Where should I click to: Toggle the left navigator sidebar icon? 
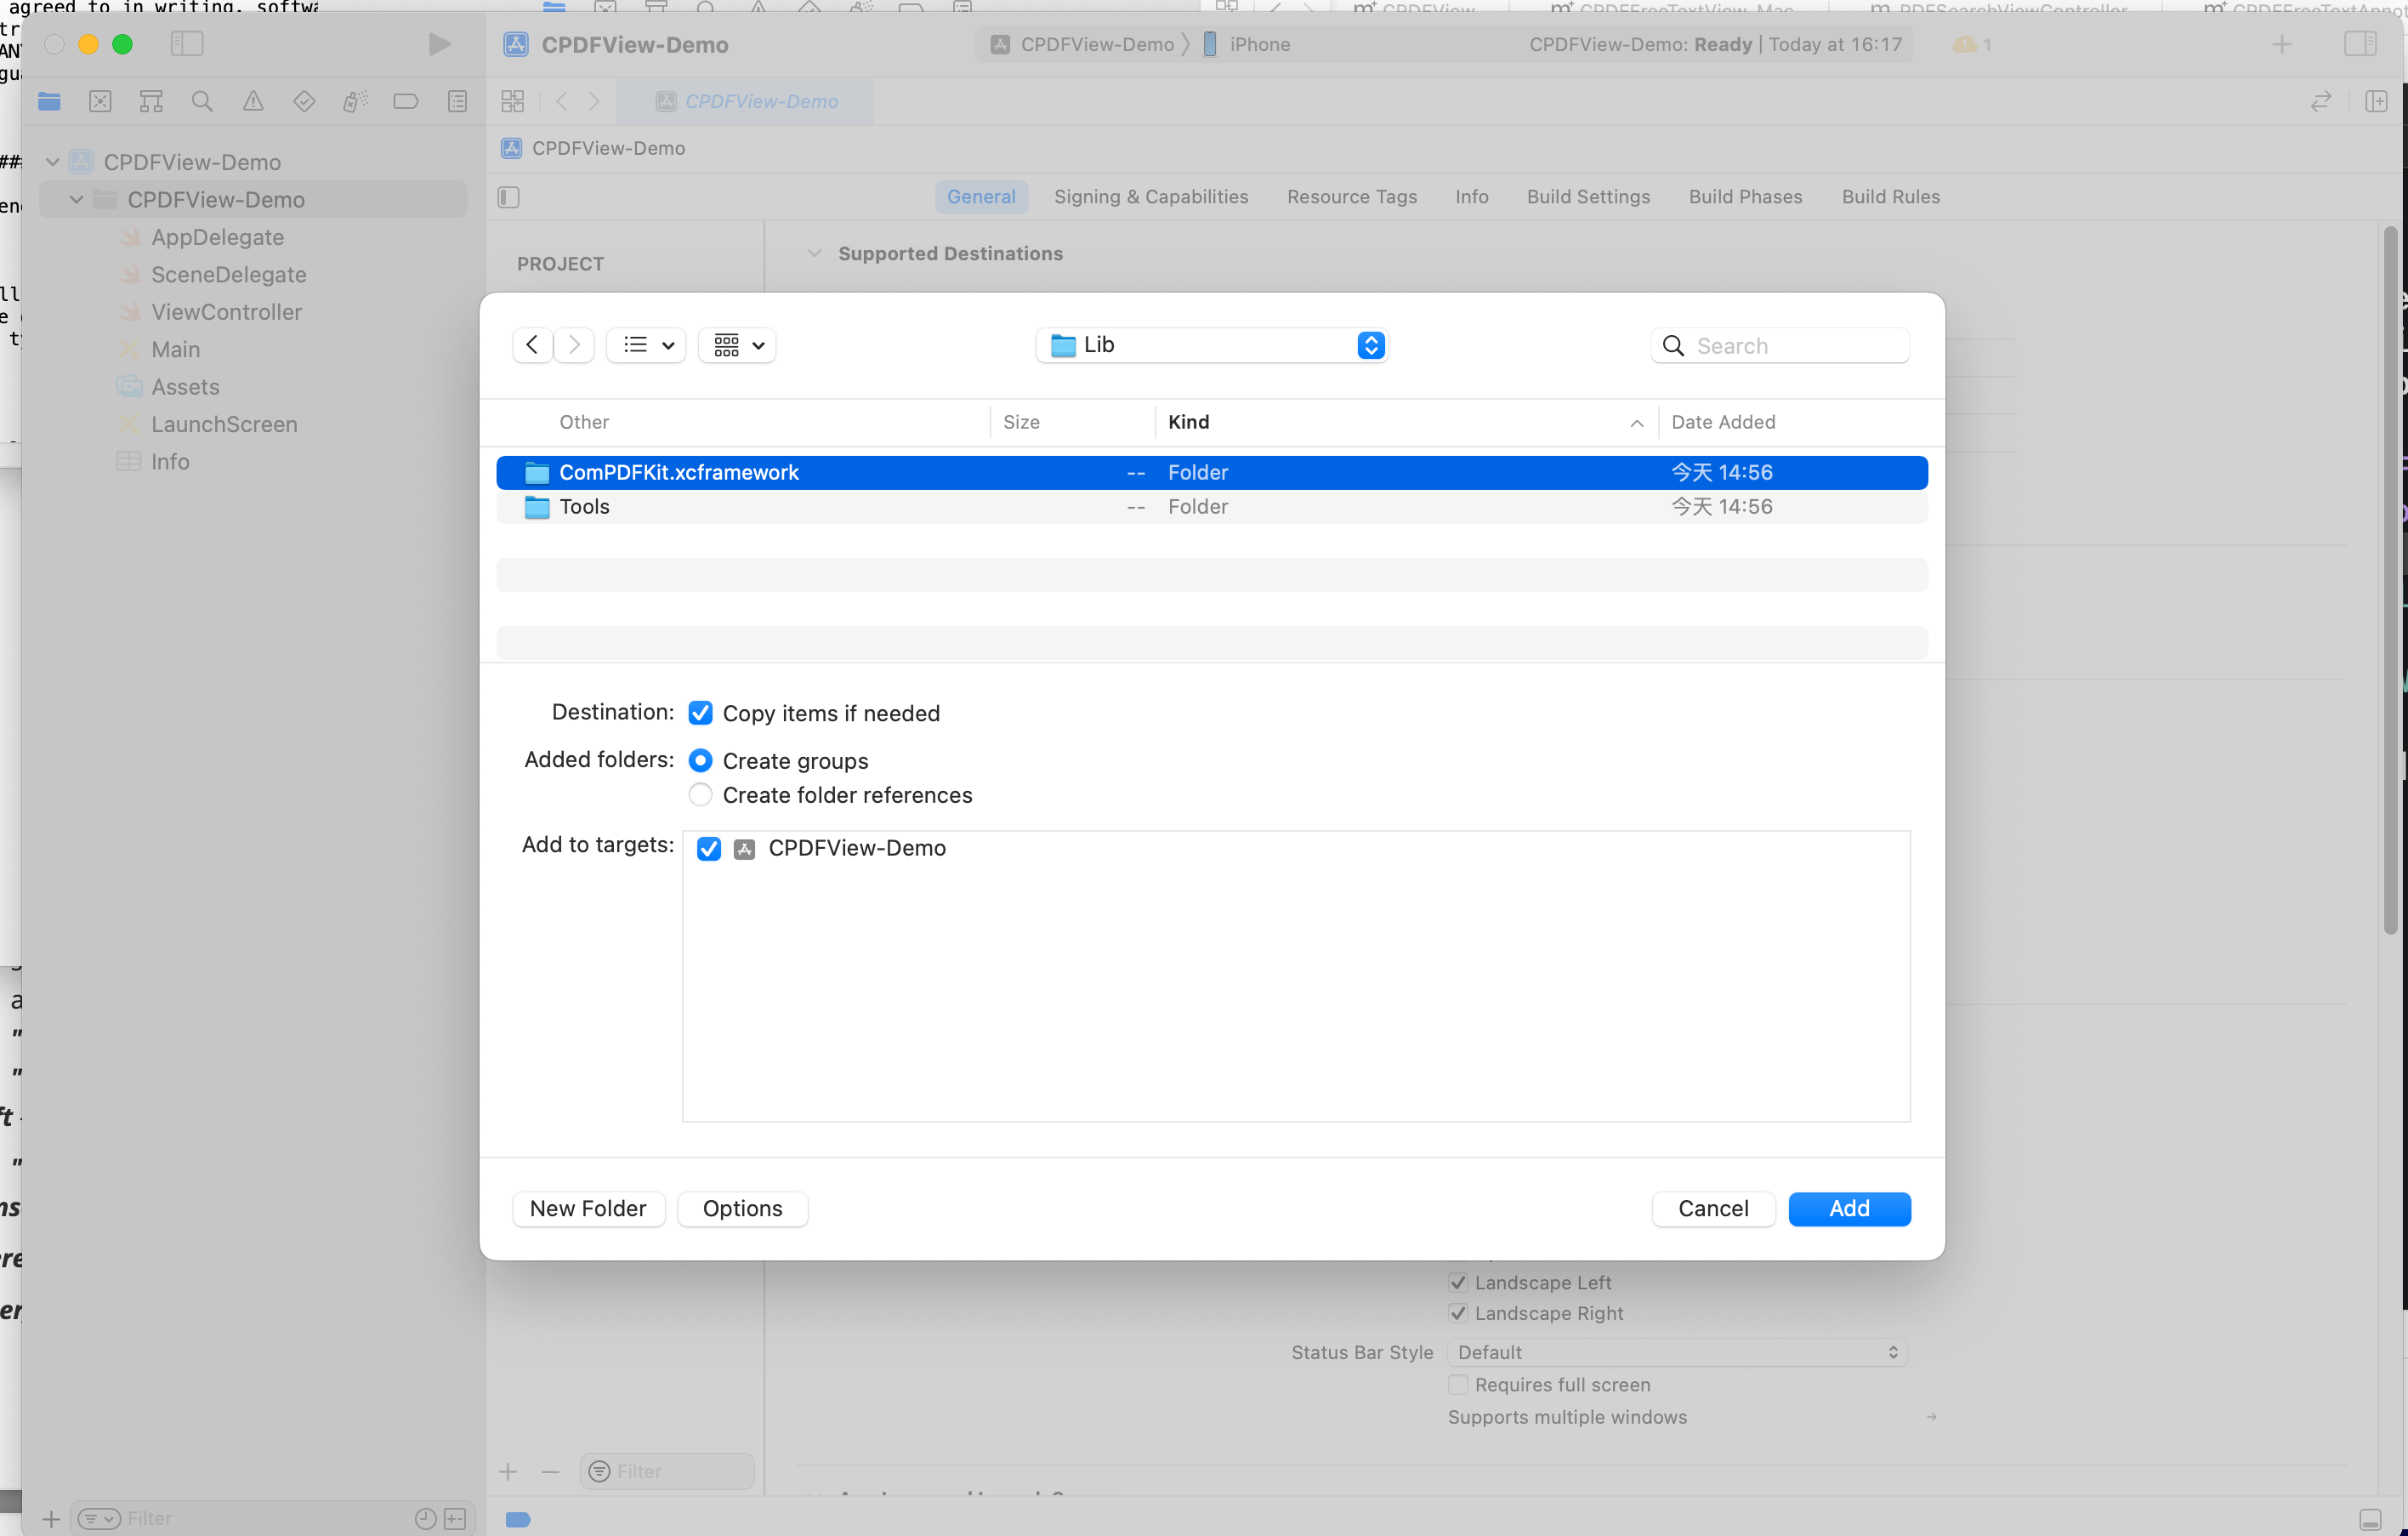point(187,44)
